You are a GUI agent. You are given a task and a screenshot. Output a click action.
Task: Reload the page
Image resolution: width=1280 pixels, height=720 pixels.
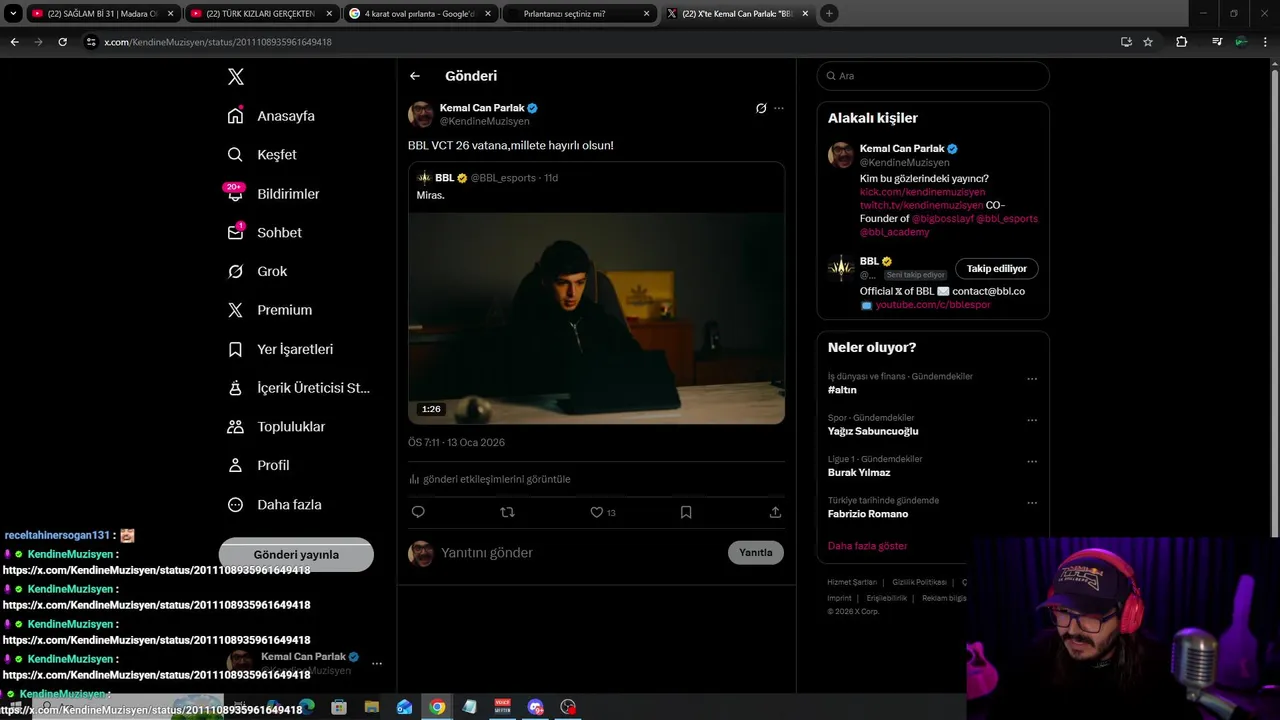[62, 42]
